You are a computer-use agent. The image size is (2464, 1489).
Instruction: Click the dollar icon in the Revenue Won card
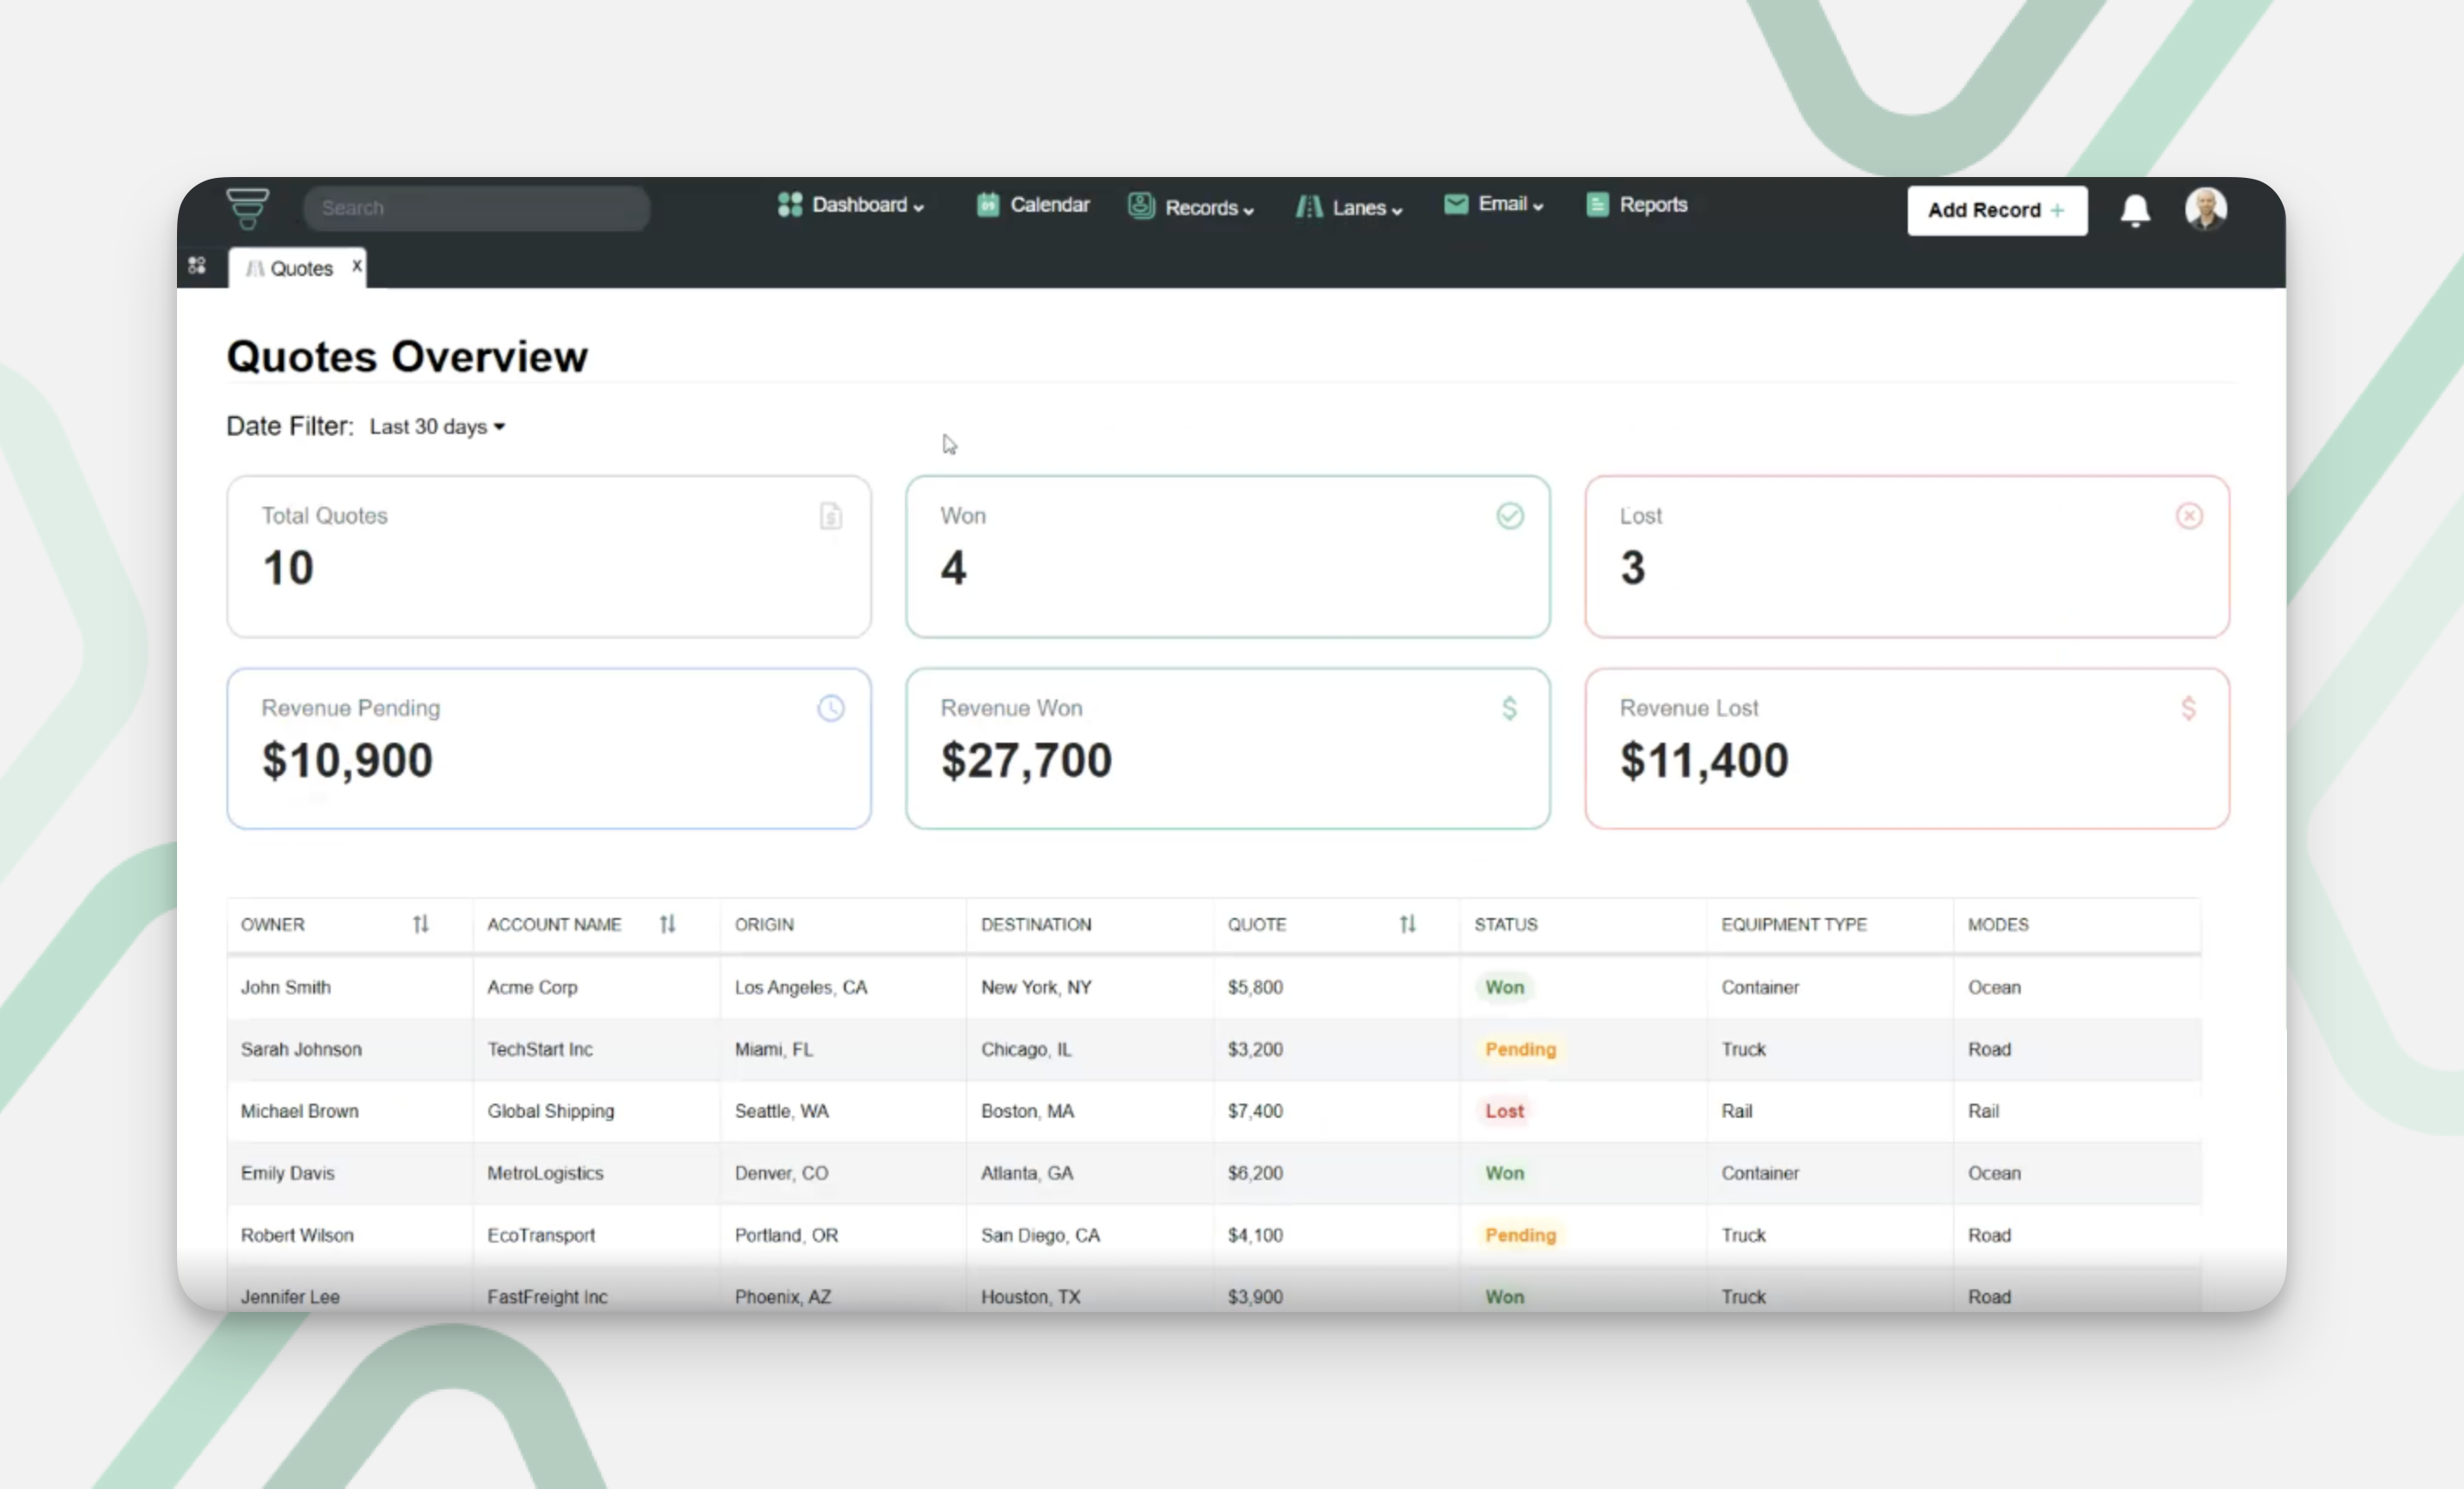click(1509, 708)
